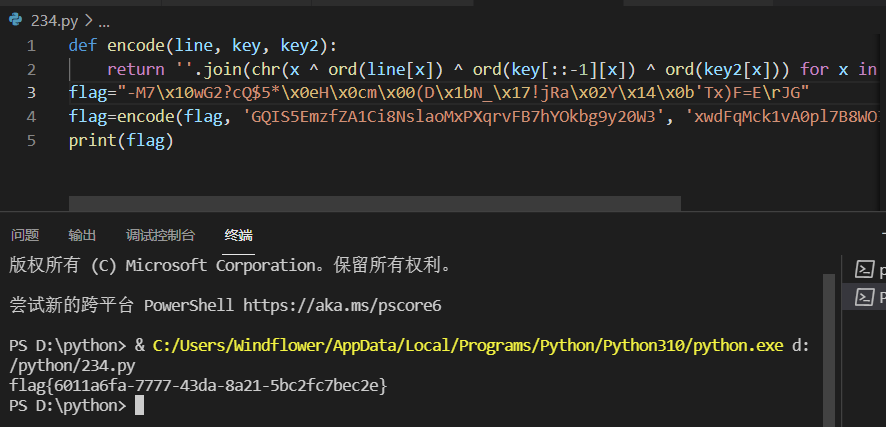
Task: Click the 版权所有 Microsoft Corporation line
Action: point(231,265)
